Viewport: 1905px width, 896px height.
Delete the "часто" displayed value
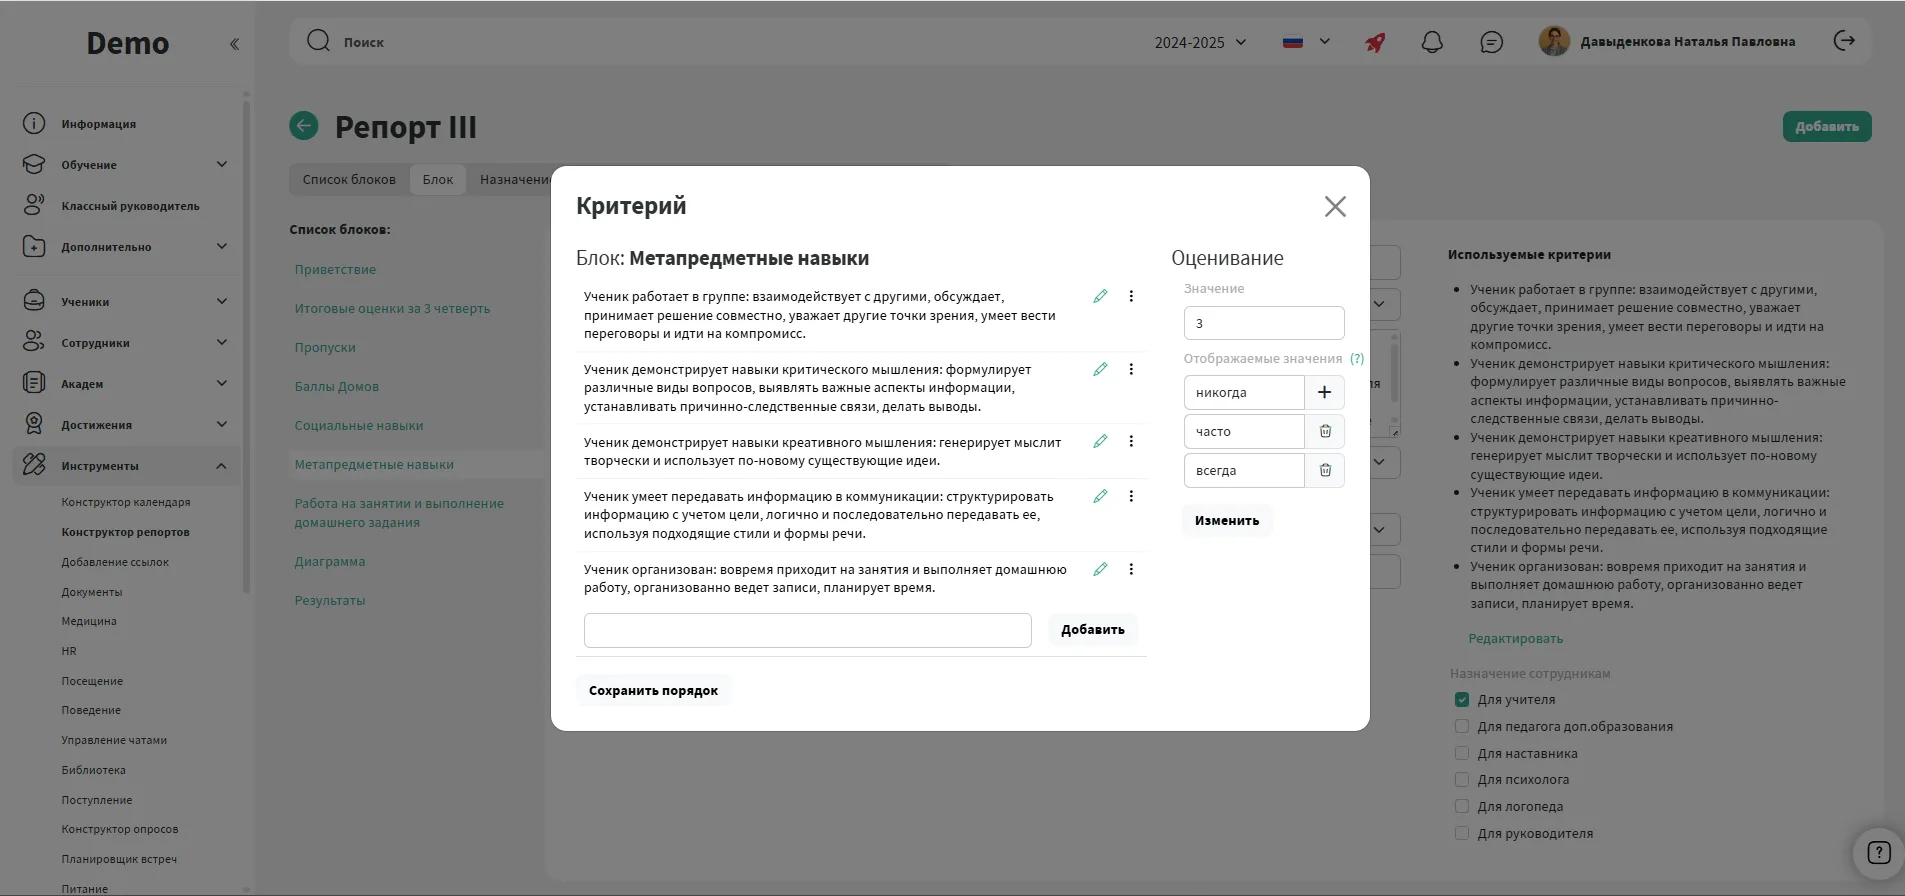(x=1325, y=431)
